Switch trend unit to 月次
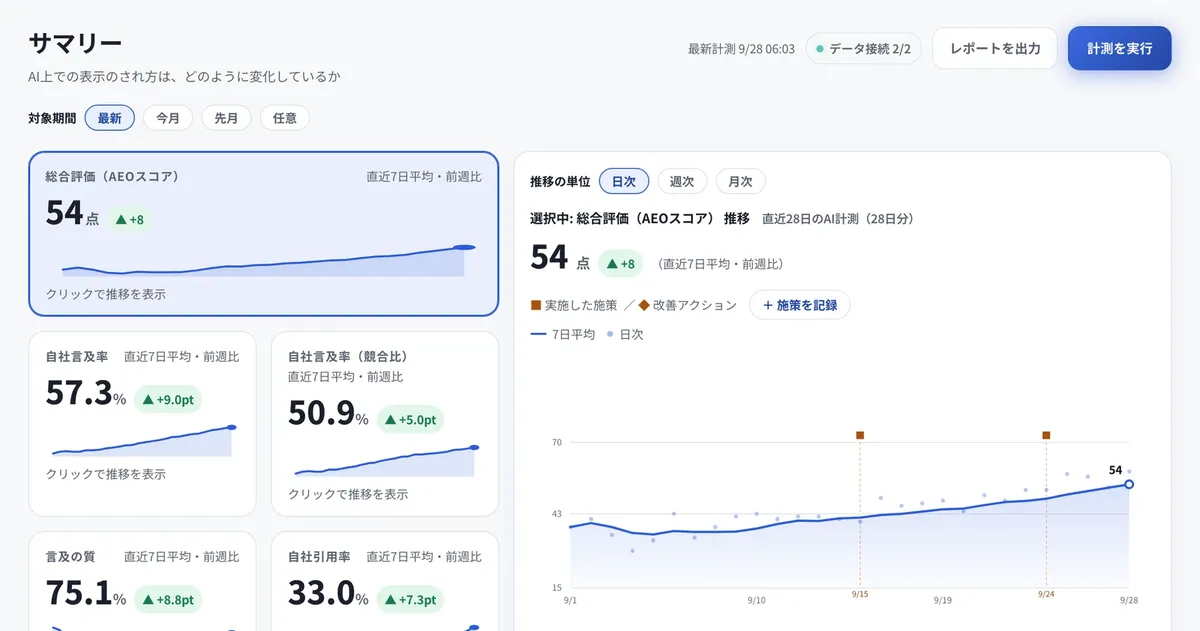 (x=740, y=181)
